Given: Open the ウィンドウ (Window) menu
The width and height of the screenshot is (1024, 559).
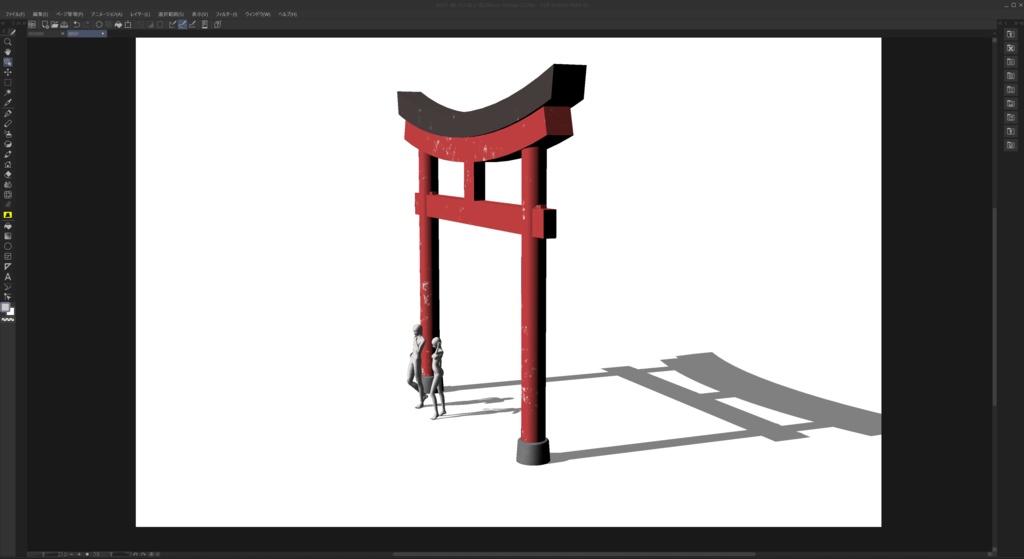Looking at the screenshot, I should pos(258,14).
